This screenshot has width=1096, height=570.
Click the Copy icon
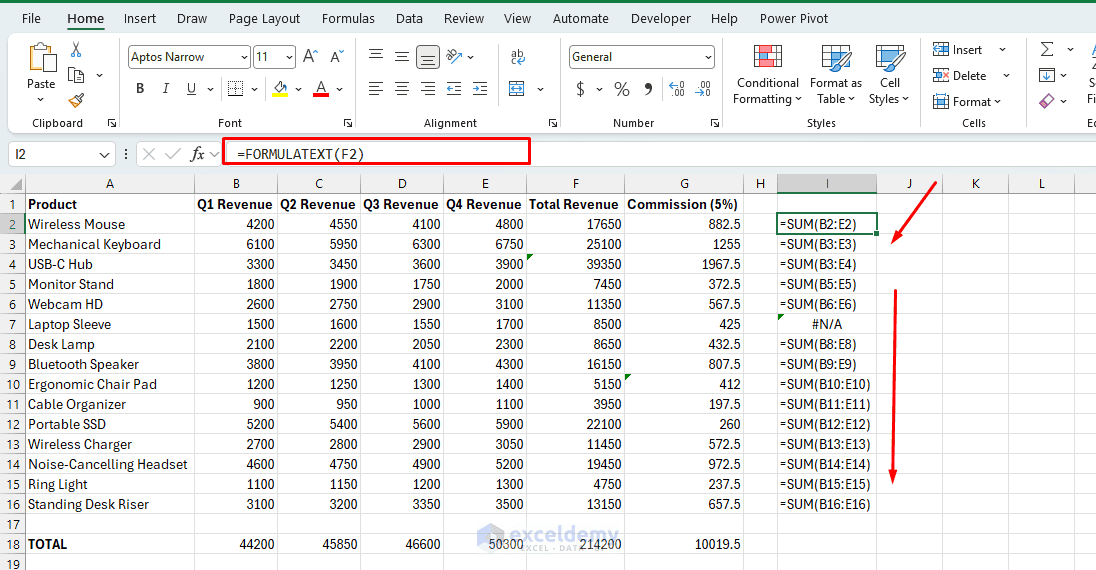[x=75, y=75]
